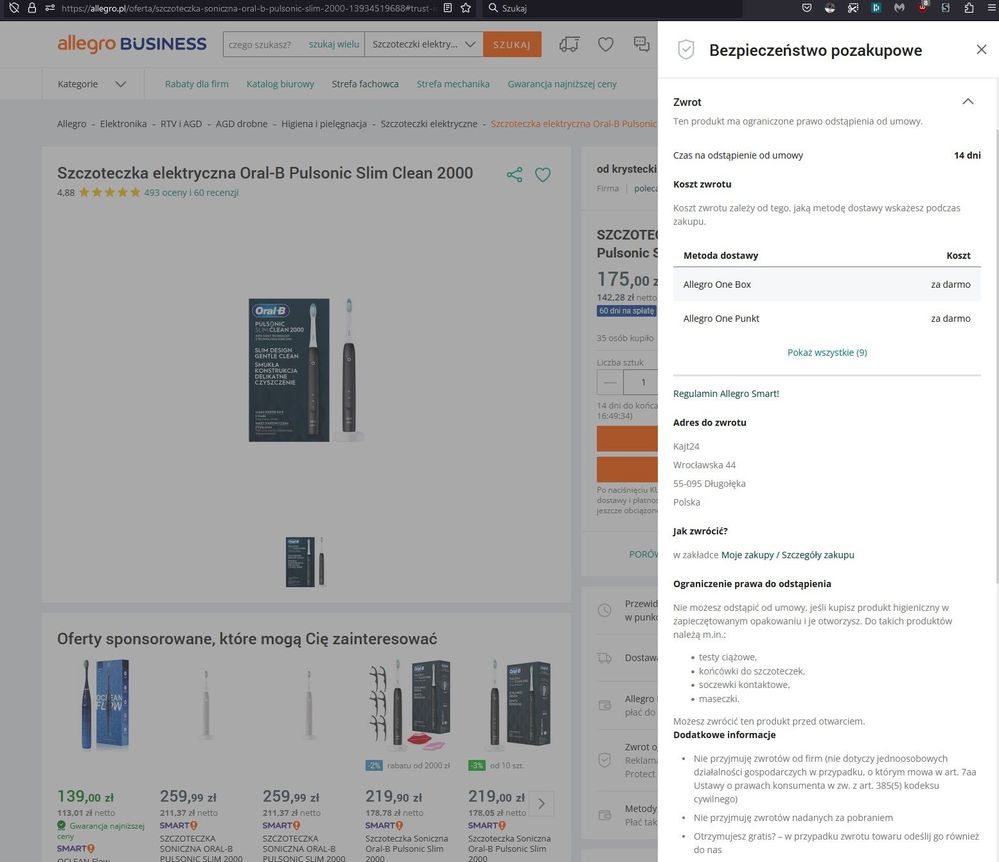Screen dimensions: 999x862
Task: Select the Allegro One Box row
Action: [826, 285]
